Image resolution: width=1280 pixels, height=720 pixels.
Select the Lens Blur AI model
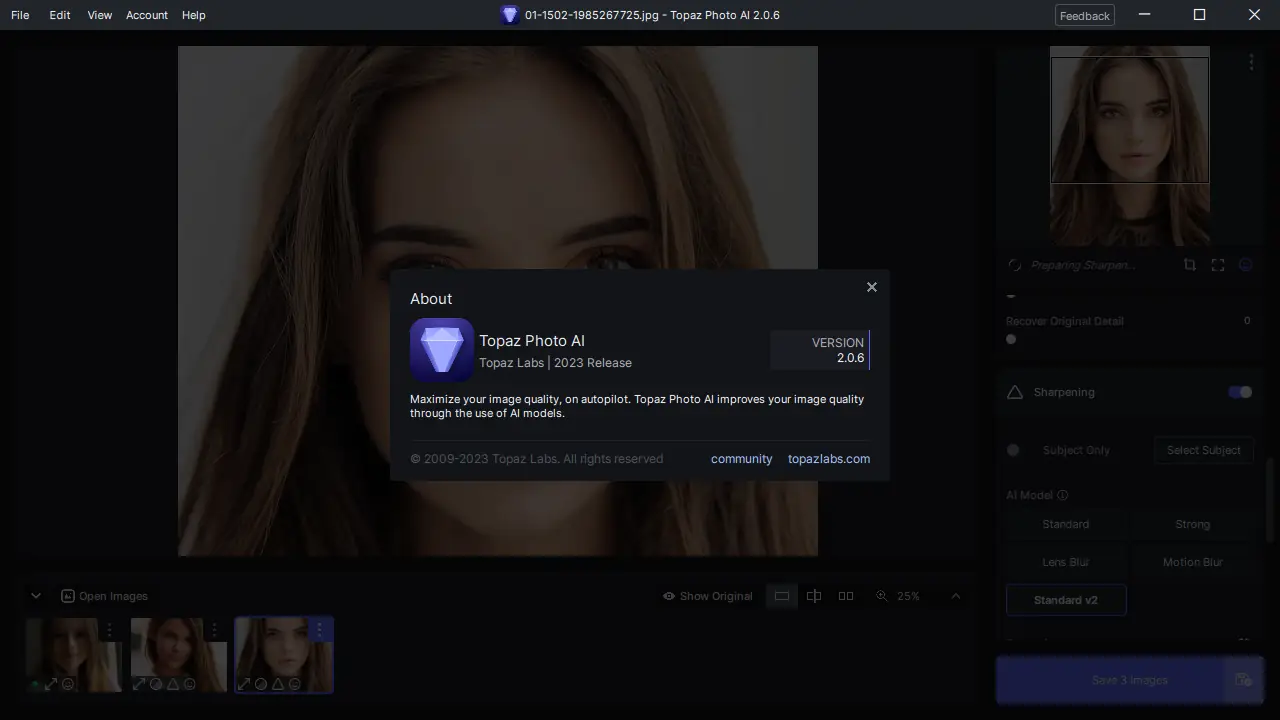pos(1066,562)
